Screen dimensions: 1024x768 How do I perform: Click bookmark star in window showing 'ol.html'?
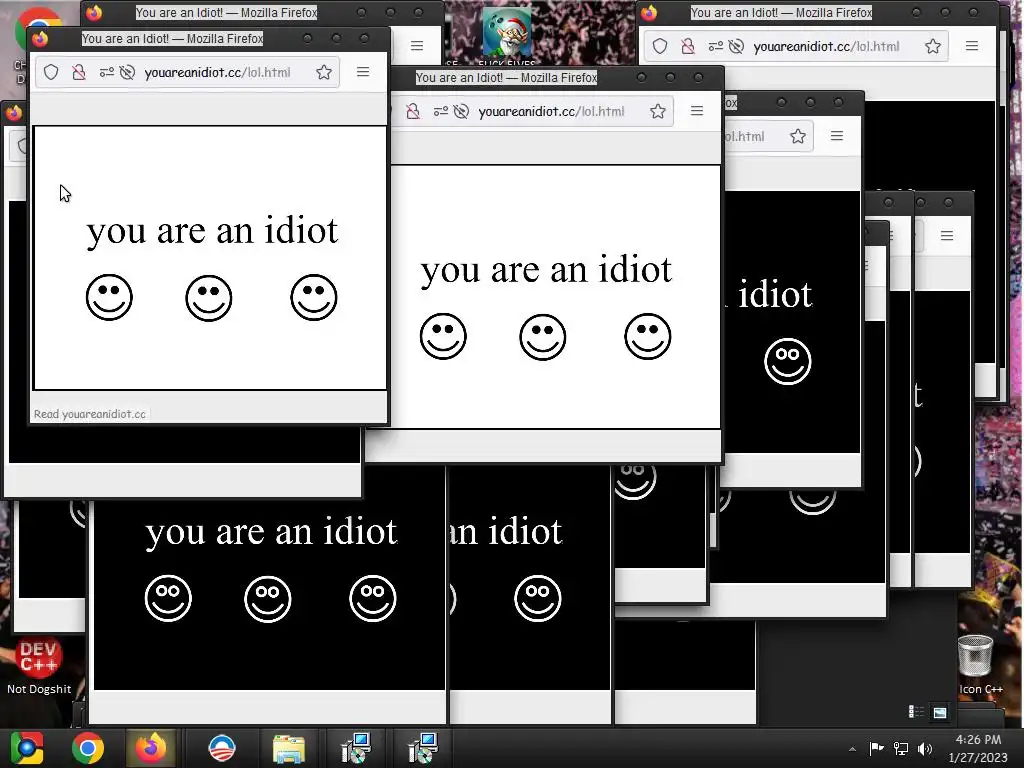click(x=797, y=136)
